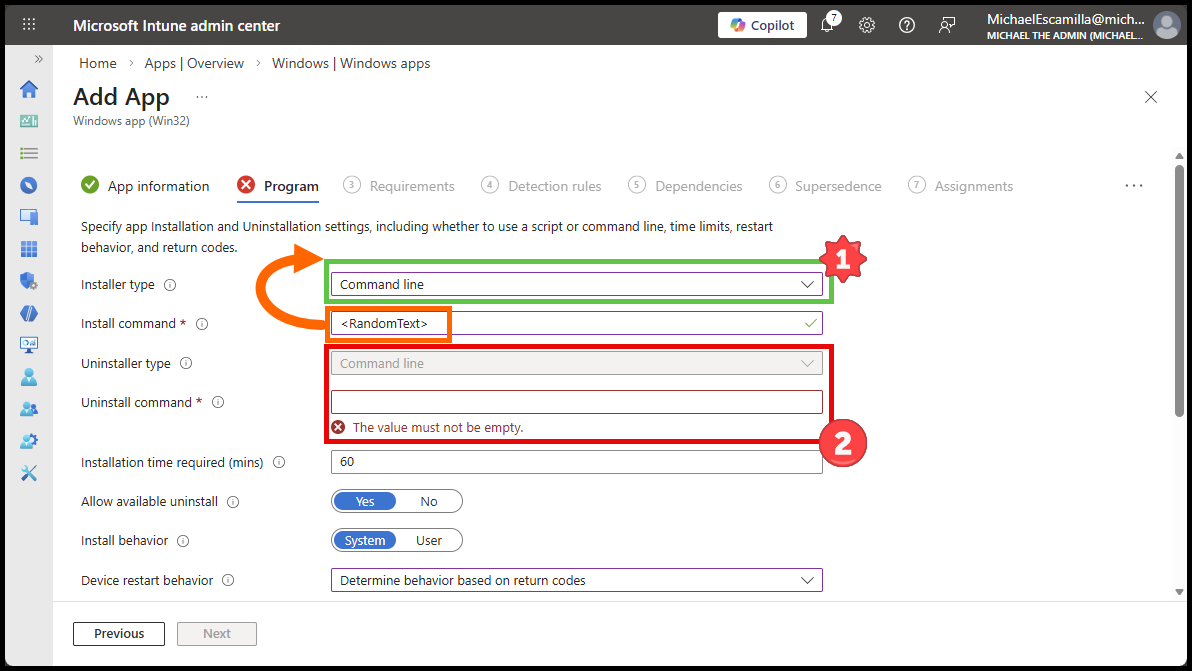Set Allow available uninstall to No
Image resolution: width=1192 pixels, height=671 pixels.
tap(428, 501)
